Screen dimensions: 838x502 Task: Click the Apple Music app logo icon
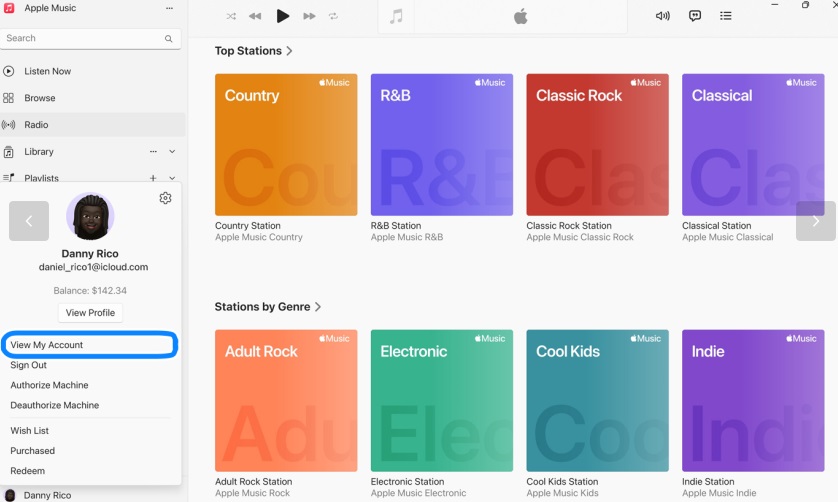[9, 8]
